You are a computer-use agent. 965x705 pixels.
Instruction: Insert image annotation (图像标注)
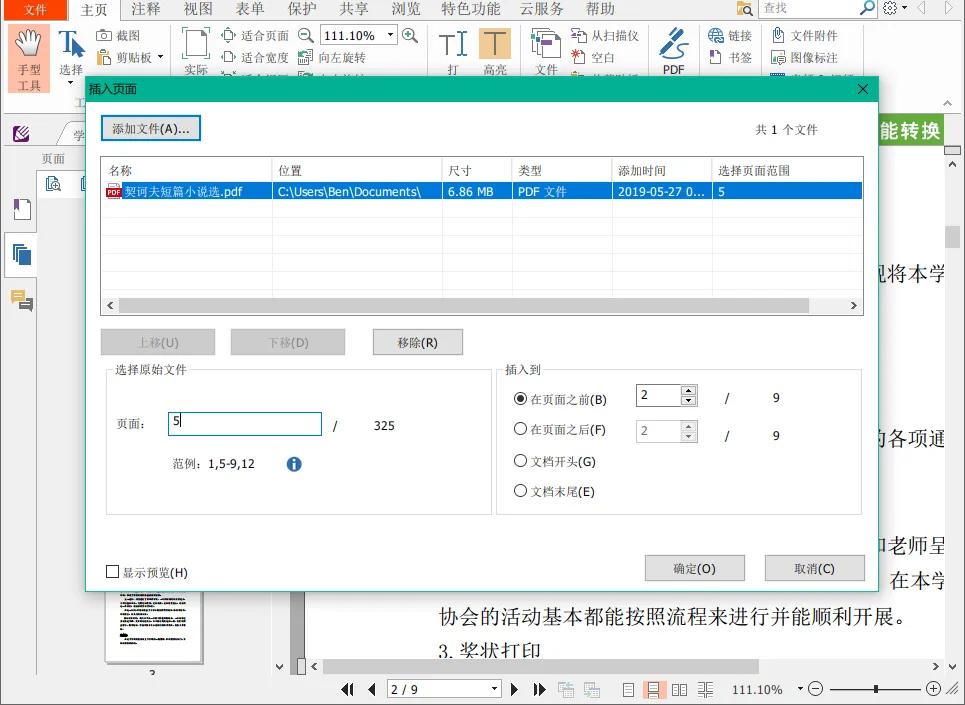click(x=804, y=58)
